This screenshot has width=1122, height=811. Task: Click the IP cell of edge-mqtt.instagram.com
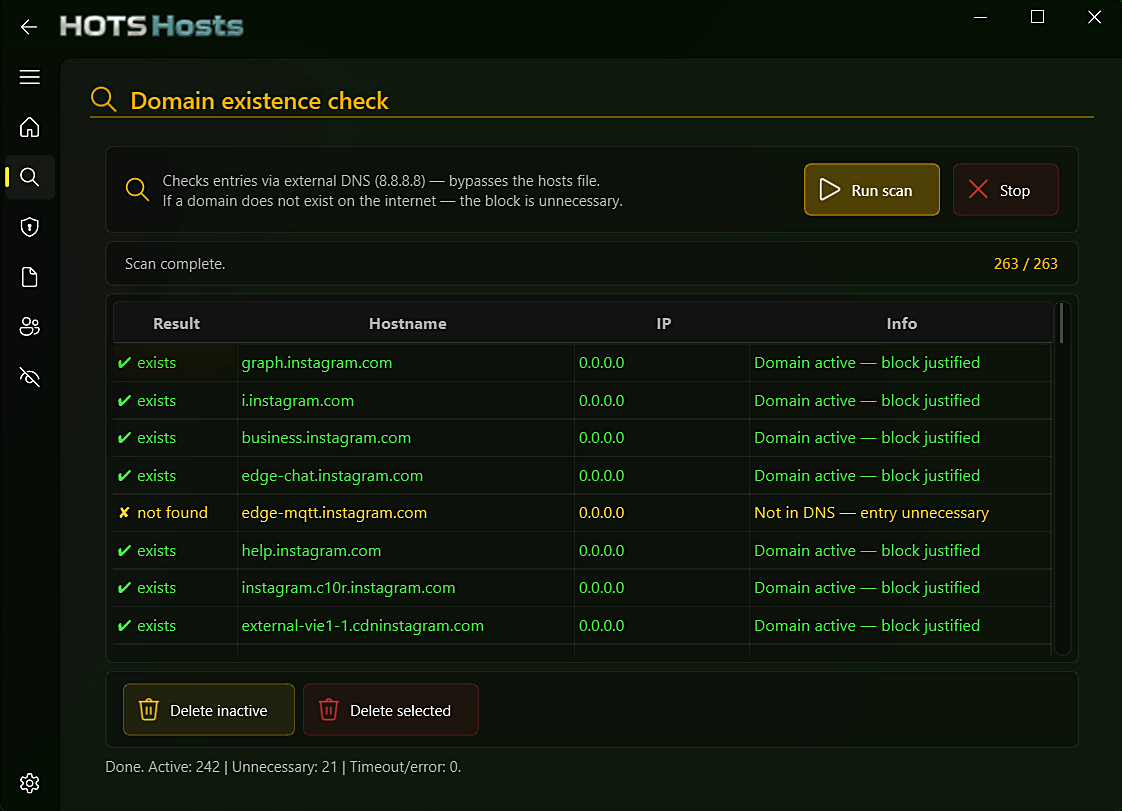click(662, 513)
